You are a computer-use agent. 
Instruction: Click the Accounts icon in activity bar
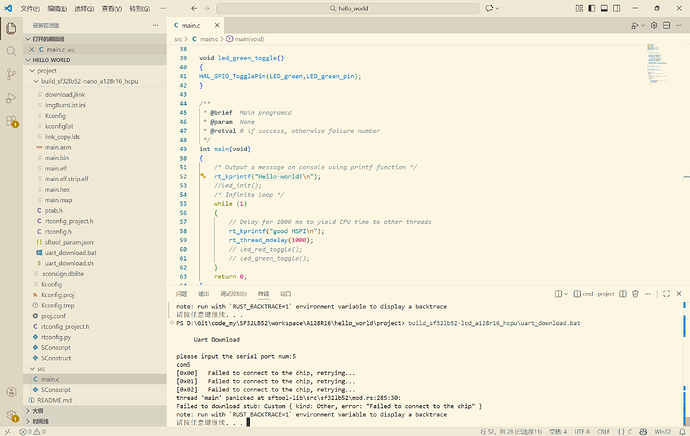(x=11, y=391)
